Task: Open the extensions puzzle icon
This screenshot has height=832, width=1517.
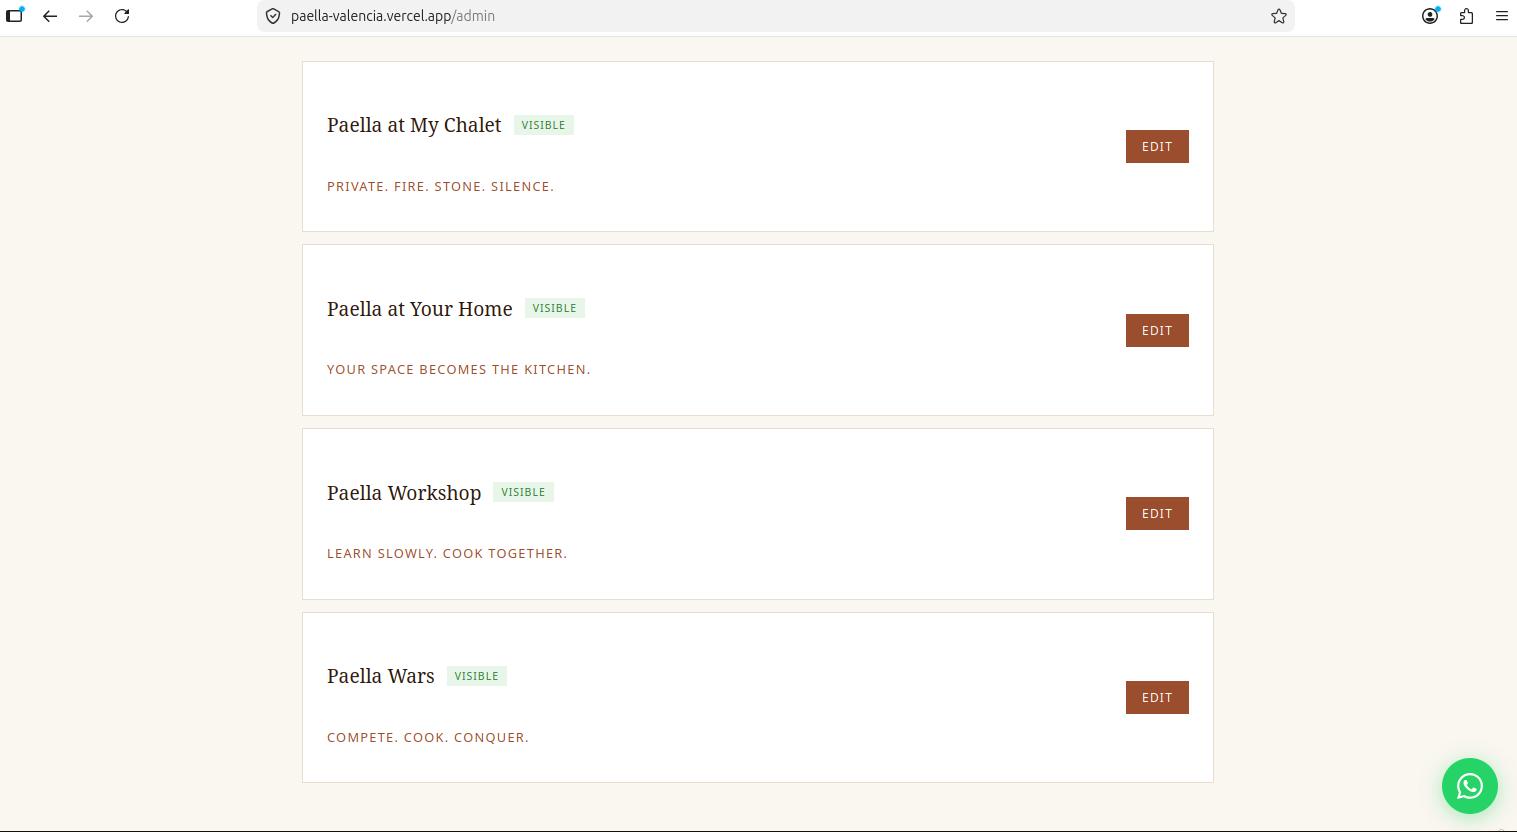Action: (x=1466, y=16)
